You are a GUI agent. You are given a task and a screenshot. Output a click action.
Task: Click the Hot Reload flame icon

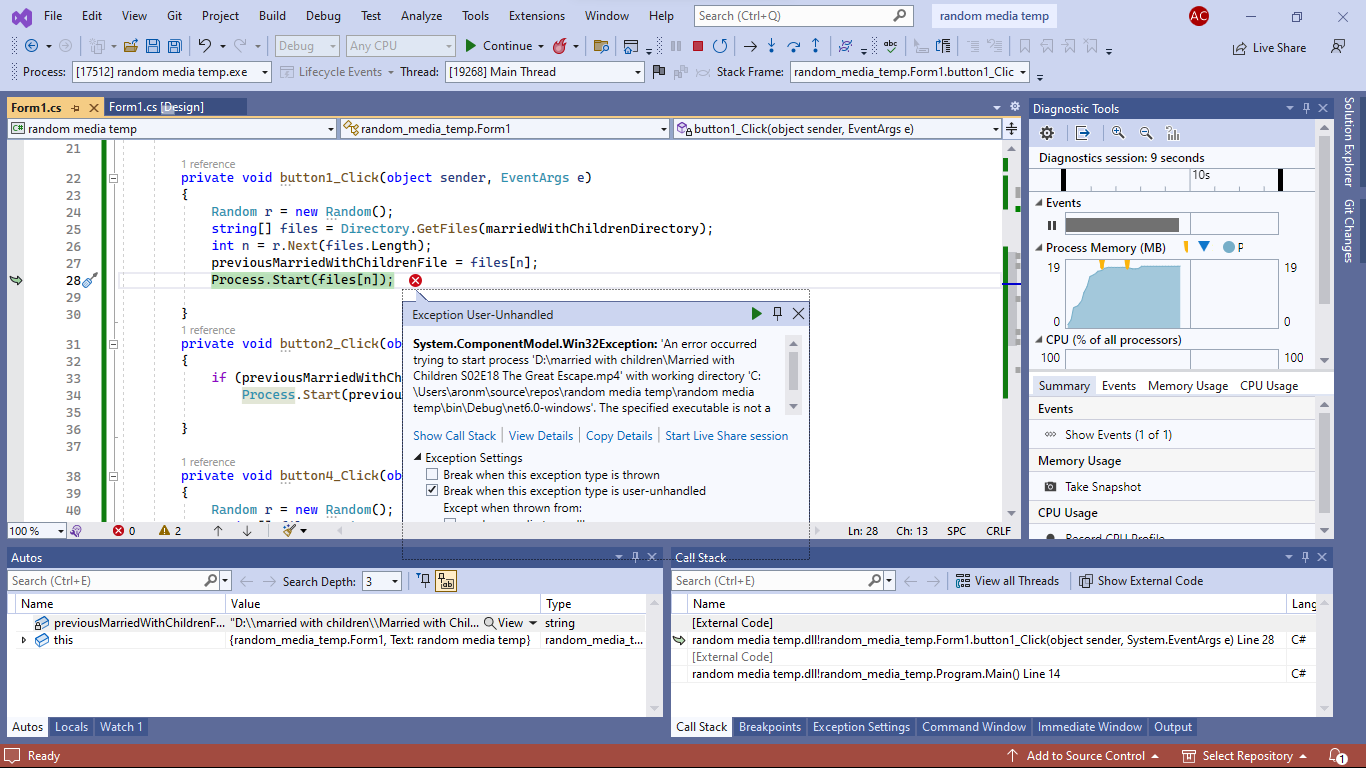coord(560,46)
